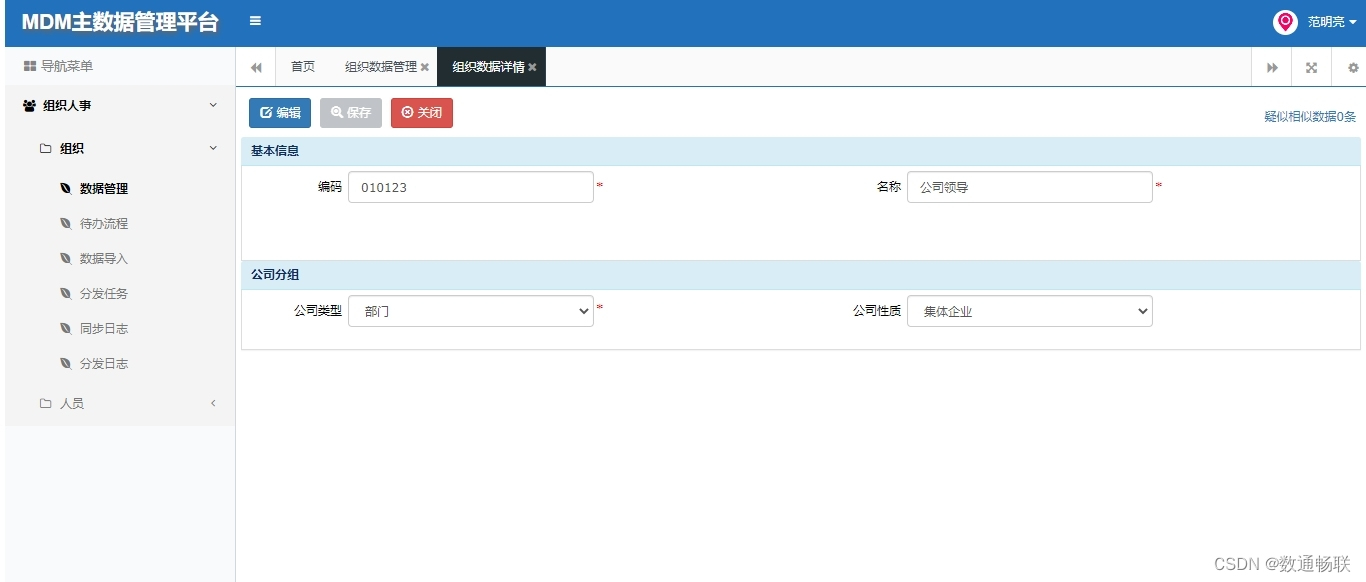Click the 导航菜单 grid icon
1366x582 pixels.
pyautogui.click(x=30, y=66)
